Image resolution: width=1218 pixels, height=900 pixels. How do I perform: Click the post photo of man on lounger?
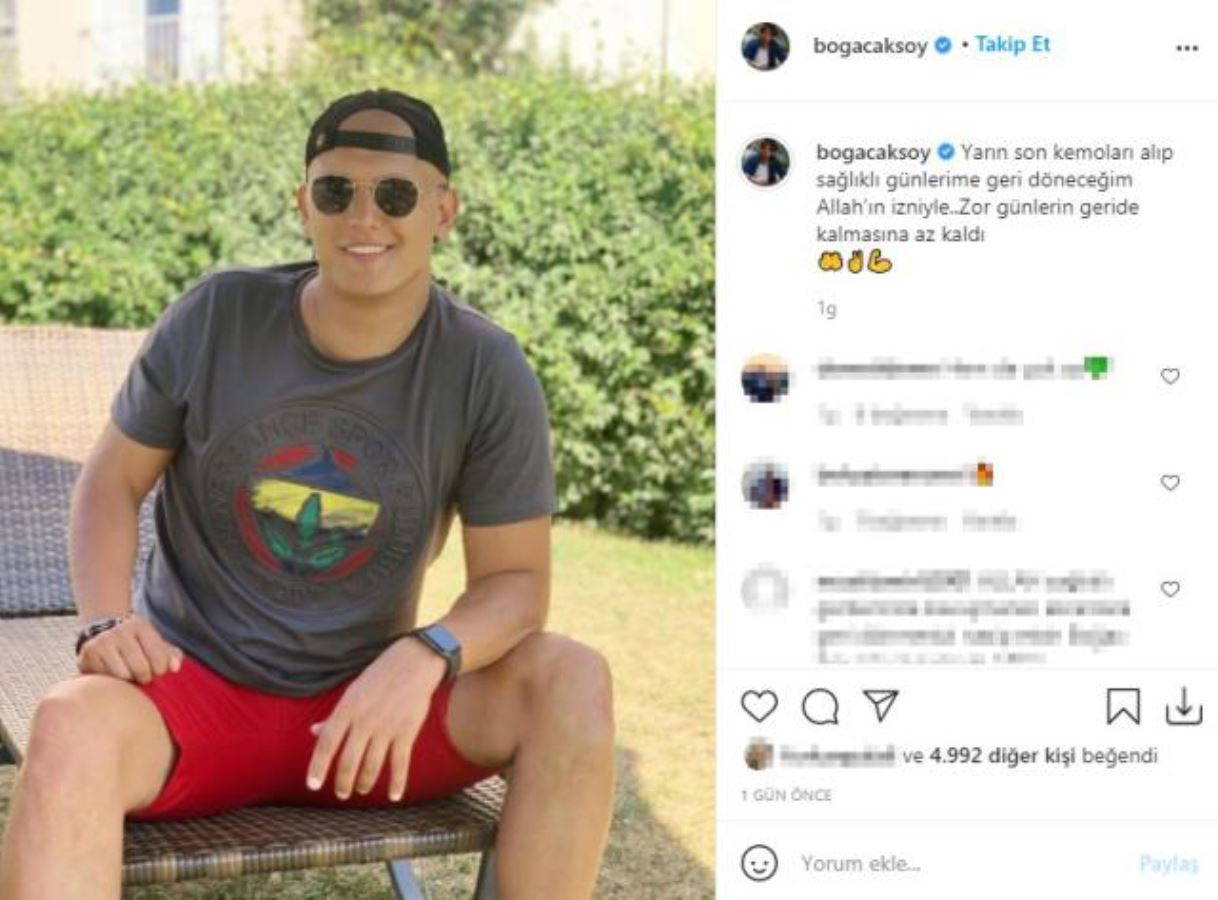point(357,450)
